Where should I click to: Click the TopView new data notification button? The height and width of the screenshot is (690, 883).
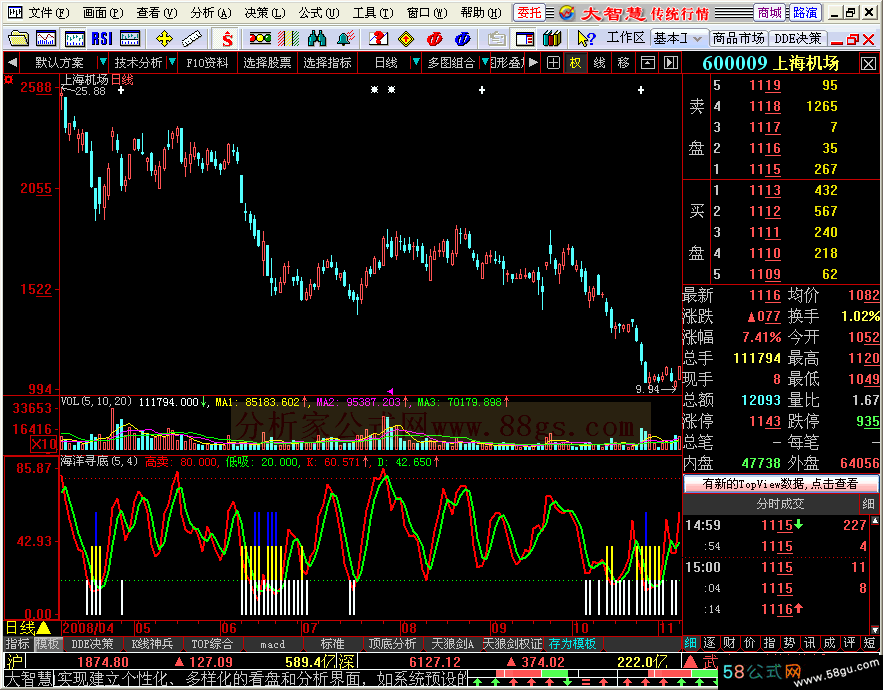click(x=780, y=483)
